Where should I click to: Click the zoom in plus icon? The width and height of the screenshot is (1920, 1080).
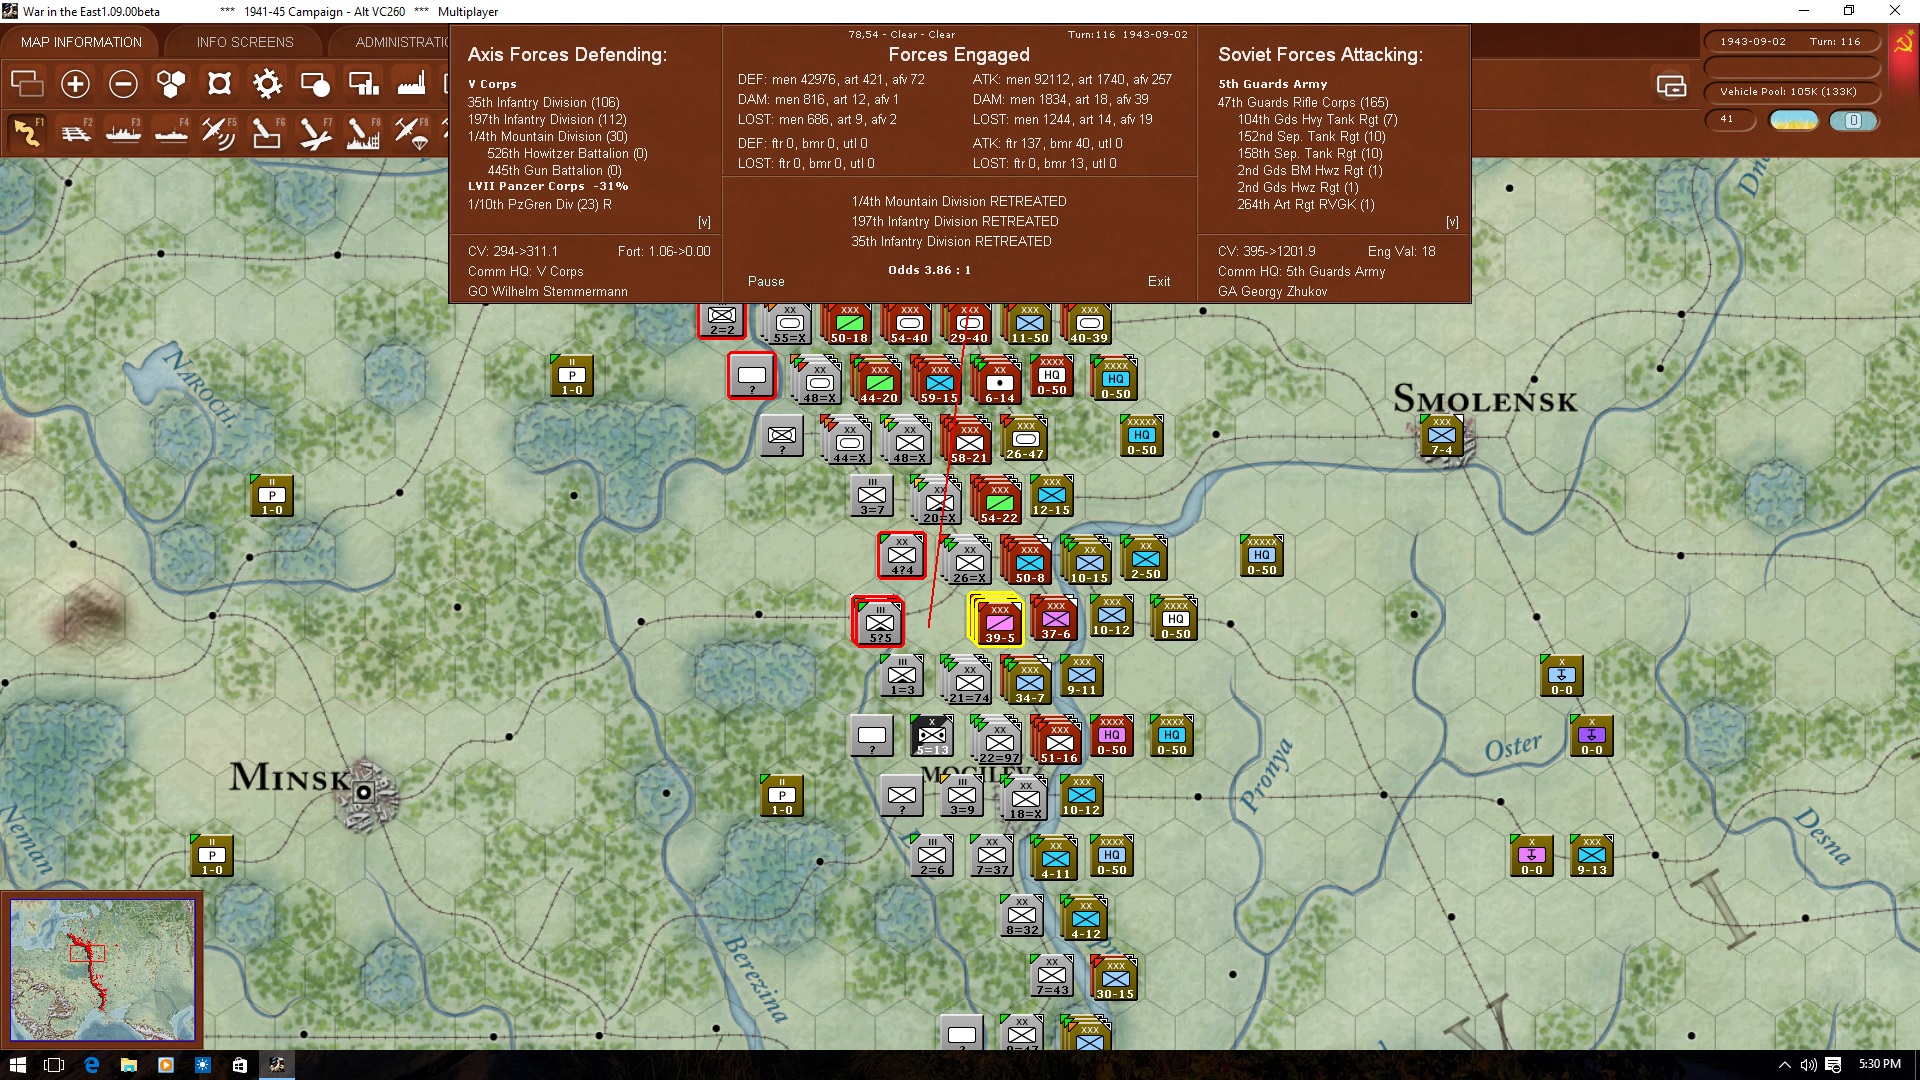(75, 84)
